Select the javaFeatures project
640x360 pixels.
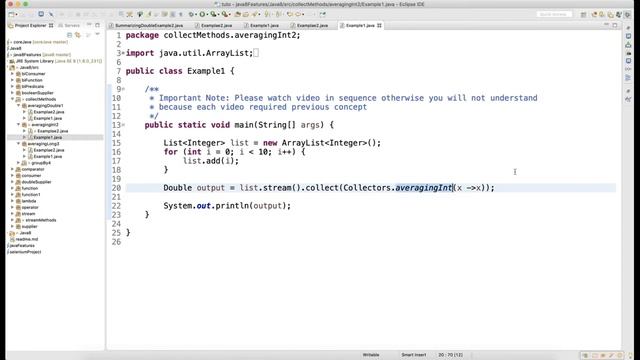(x=22, y=246)
